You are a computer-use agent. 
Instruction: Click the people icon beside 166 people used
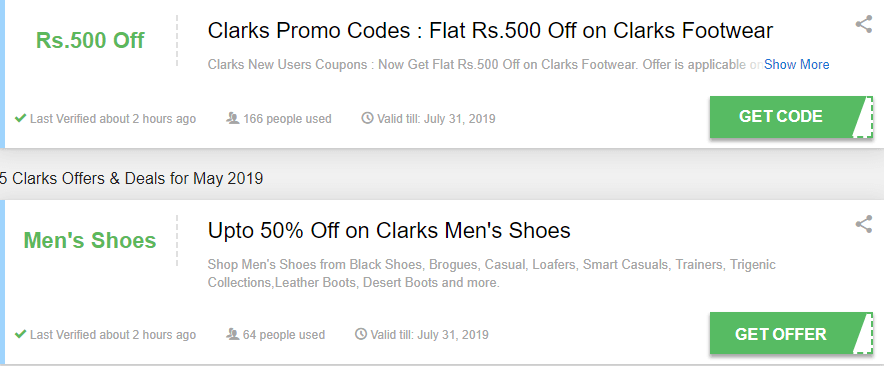tap(233, 118)
